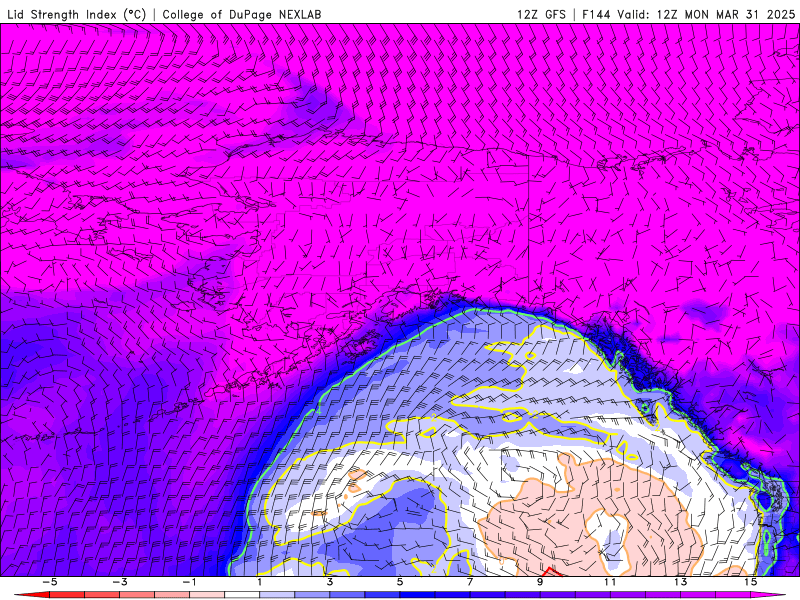The width and height of the screenshot is (800, 600).
Task: Click the 7 tick label on color bar
Action: pos(470,582)
